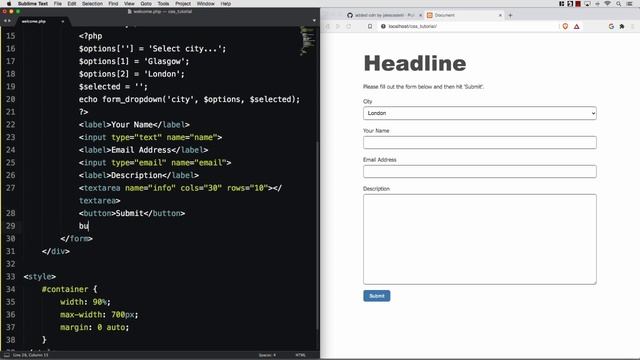Open the Find menu
640x360 pixels.
[x=113, y=4]
